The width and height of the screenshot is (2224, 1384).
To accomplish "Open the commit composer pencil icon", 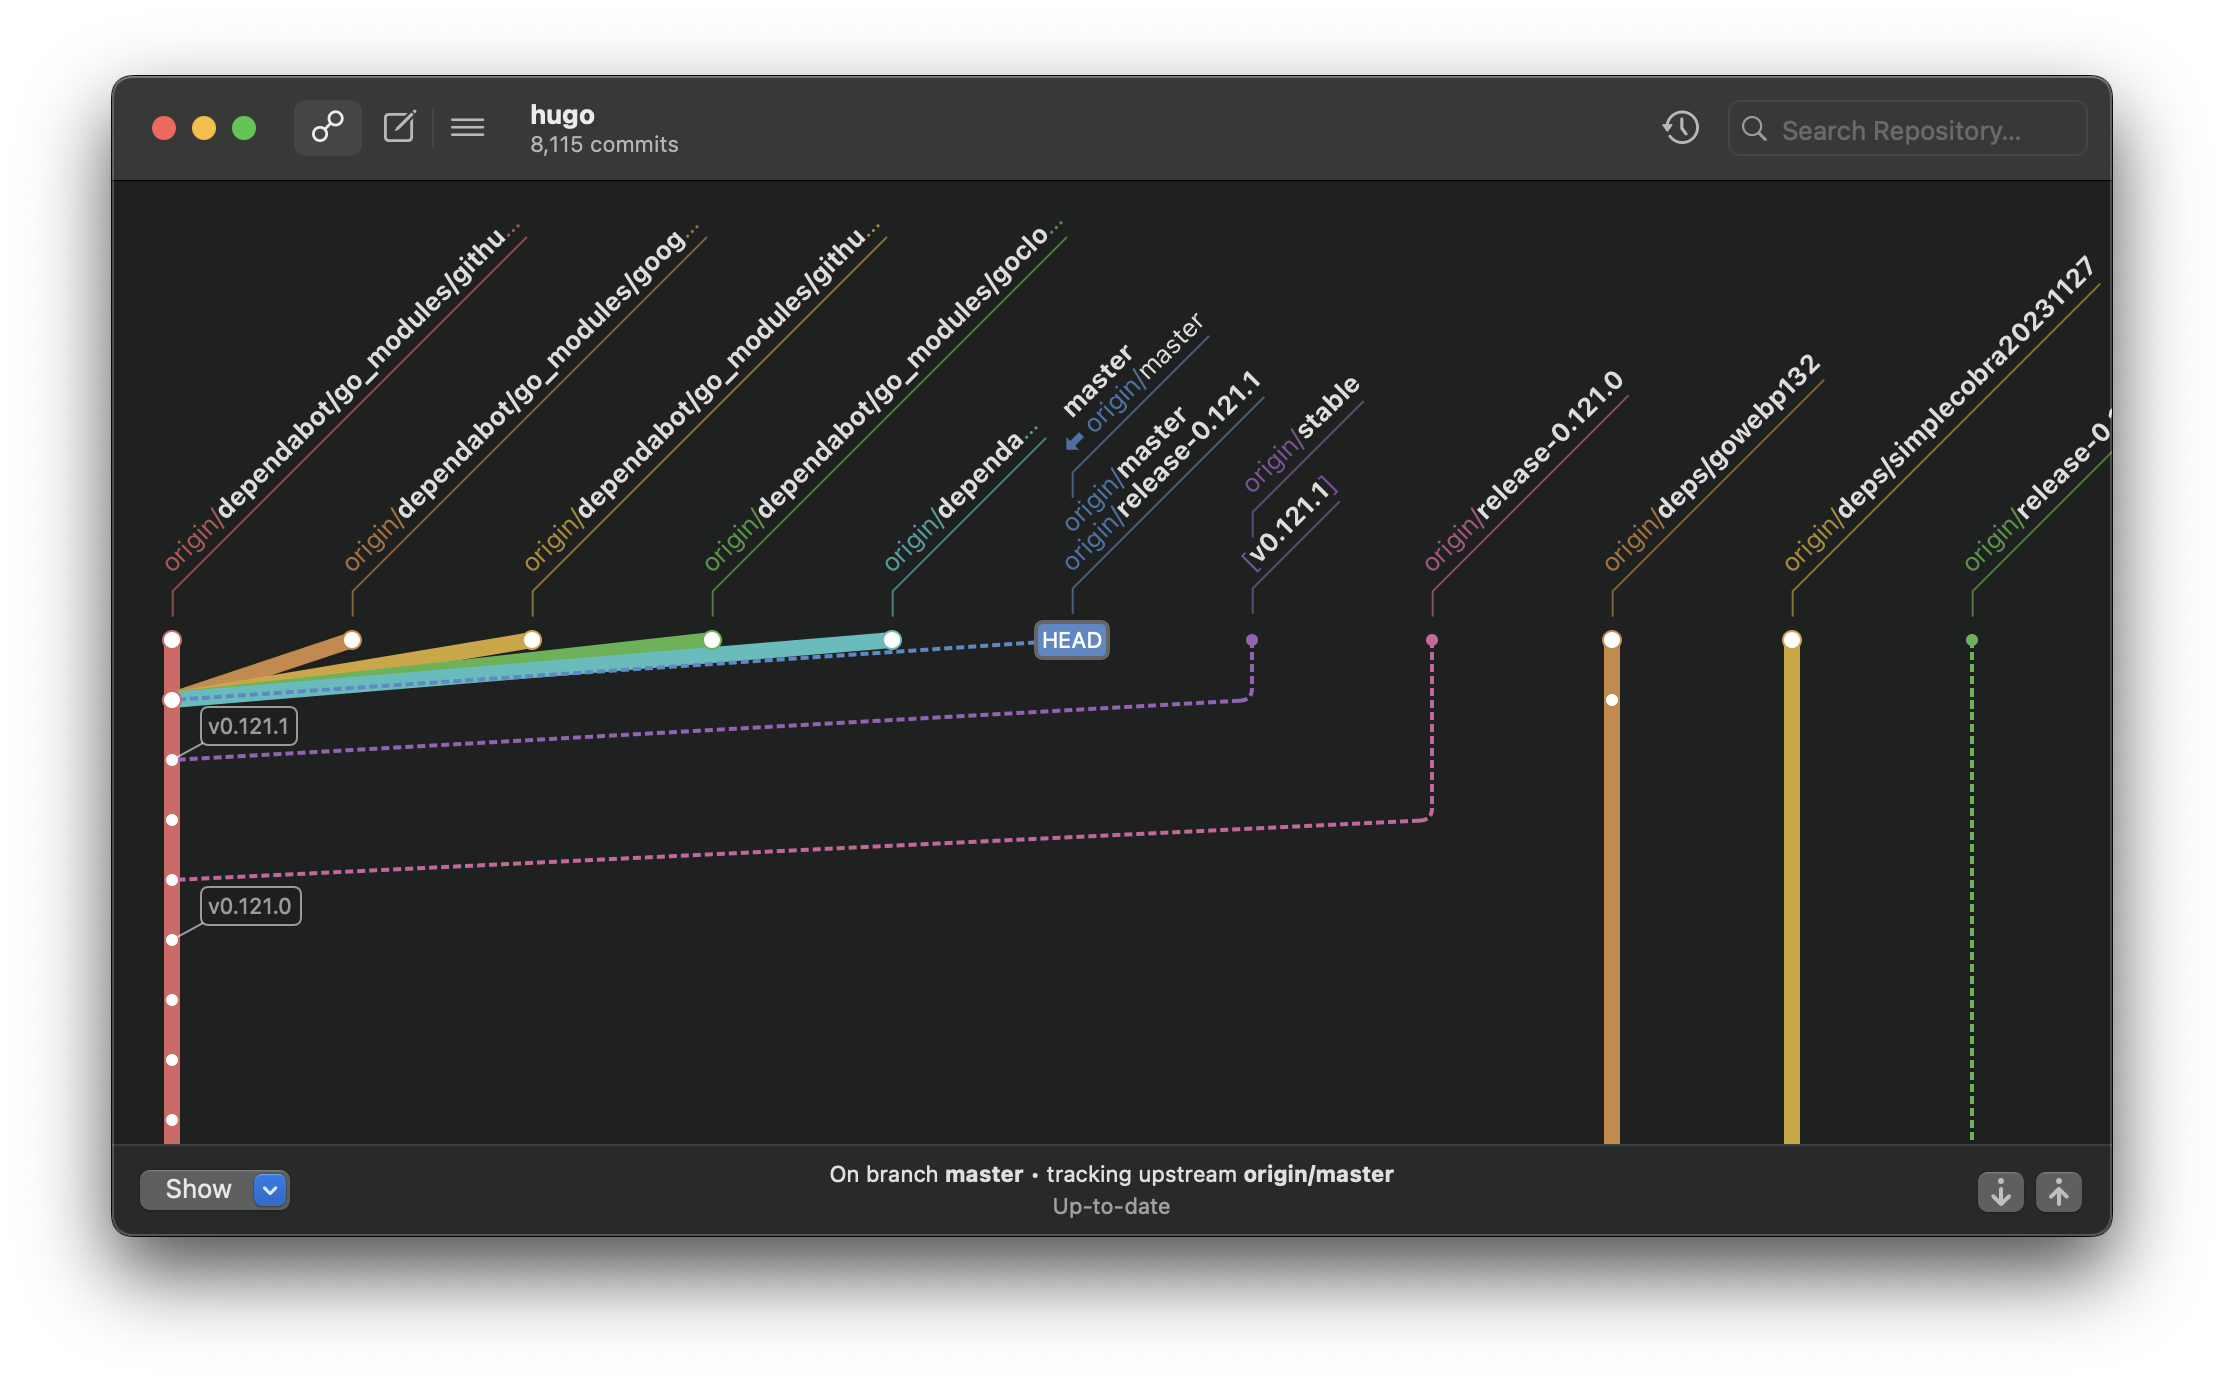I will tap(399, 127).
